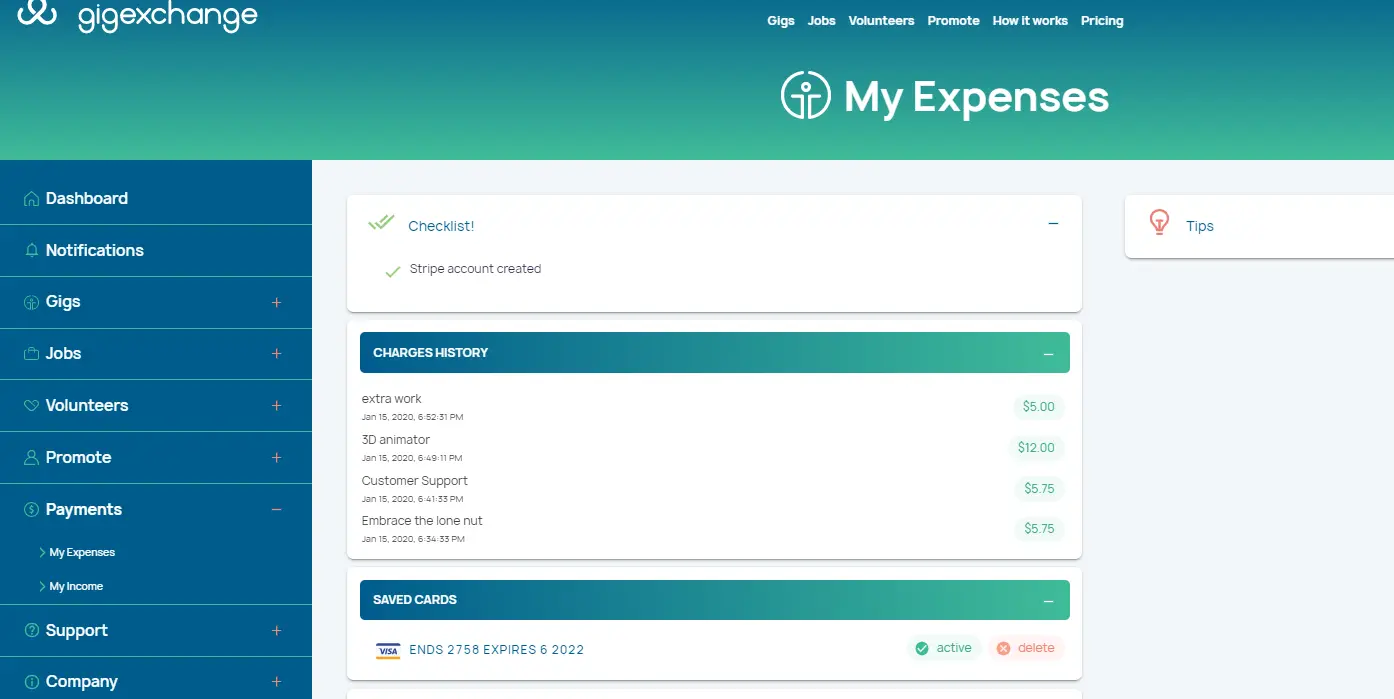Click the Tips lightbulb icon
This screenshot has height=699, width=1394.
coord(1159,222)
